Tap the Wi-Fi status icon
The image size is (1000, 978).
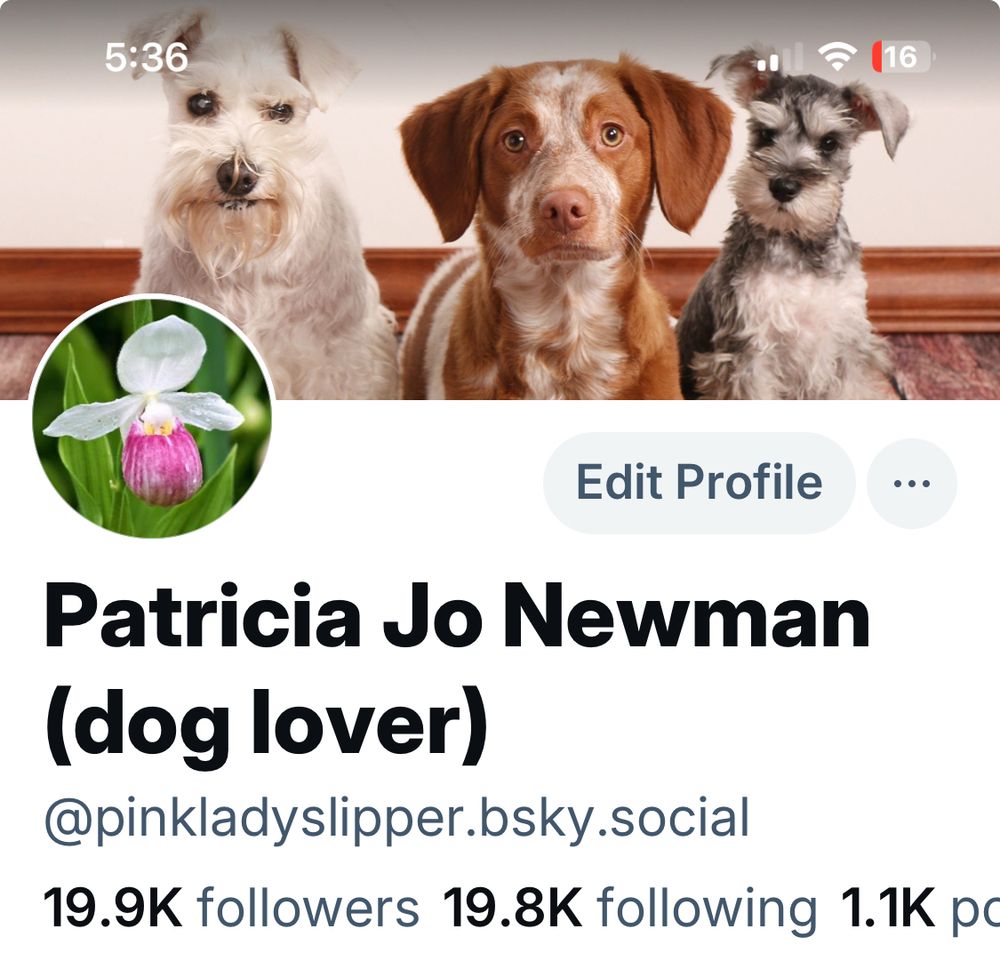pyautogui.click(x=838, y=57)
